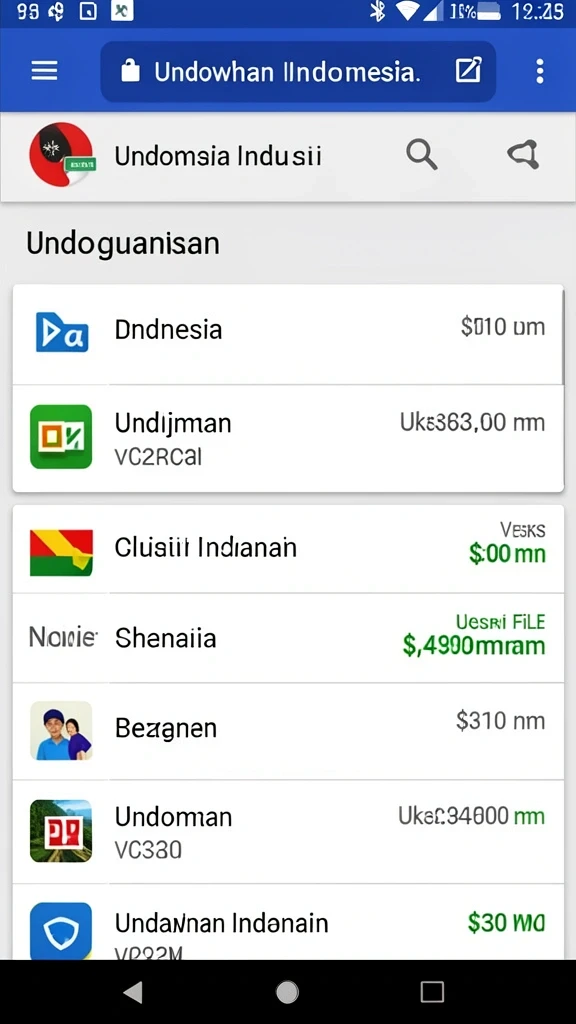576x1024 pixels.
Task: Tap the Clusiit Indianan flag icon
Action: tap(61, 552)
